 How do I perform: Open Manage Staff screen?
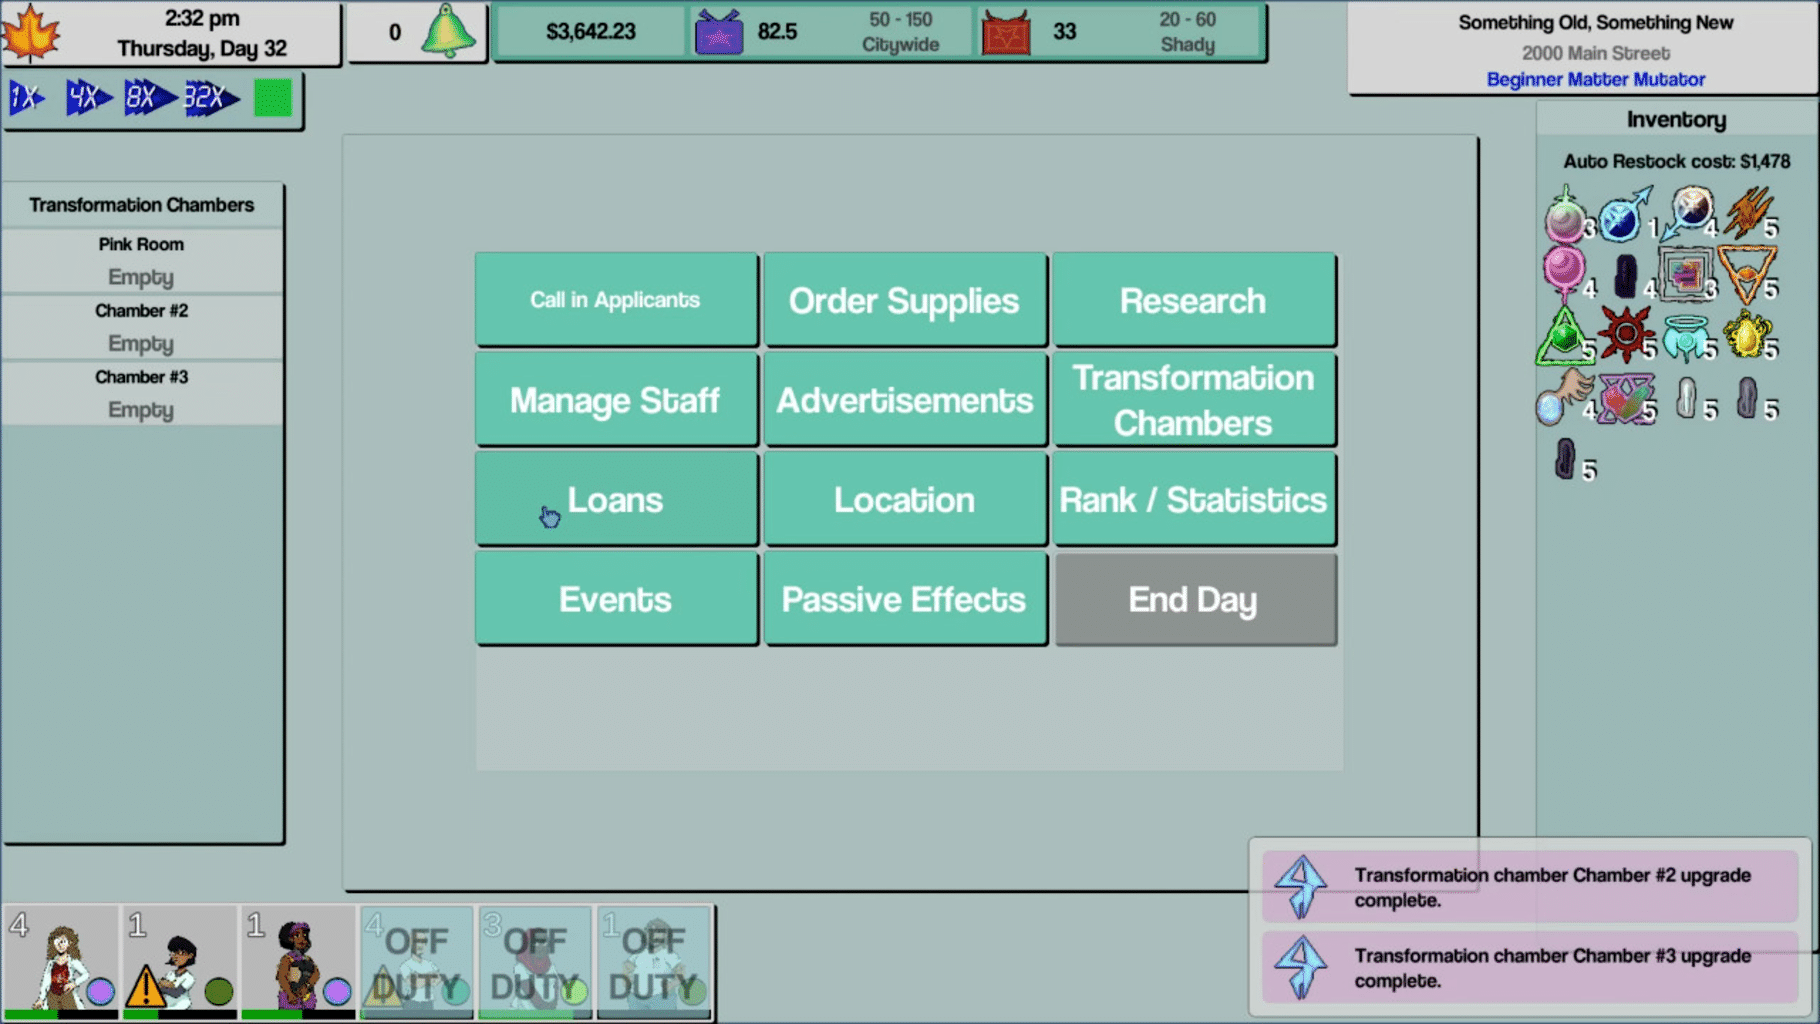[616, 399]
